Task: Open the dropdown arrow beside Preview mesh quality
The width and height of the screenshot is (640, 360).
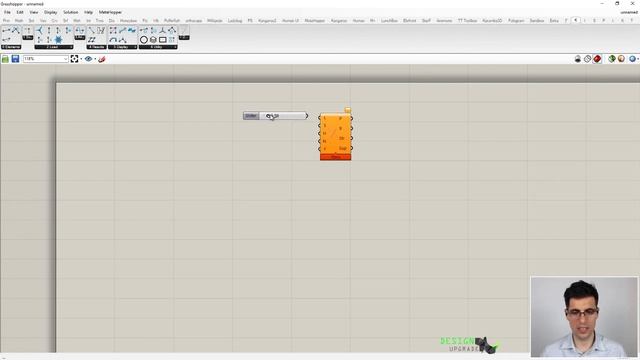Action: click(638, 59)
